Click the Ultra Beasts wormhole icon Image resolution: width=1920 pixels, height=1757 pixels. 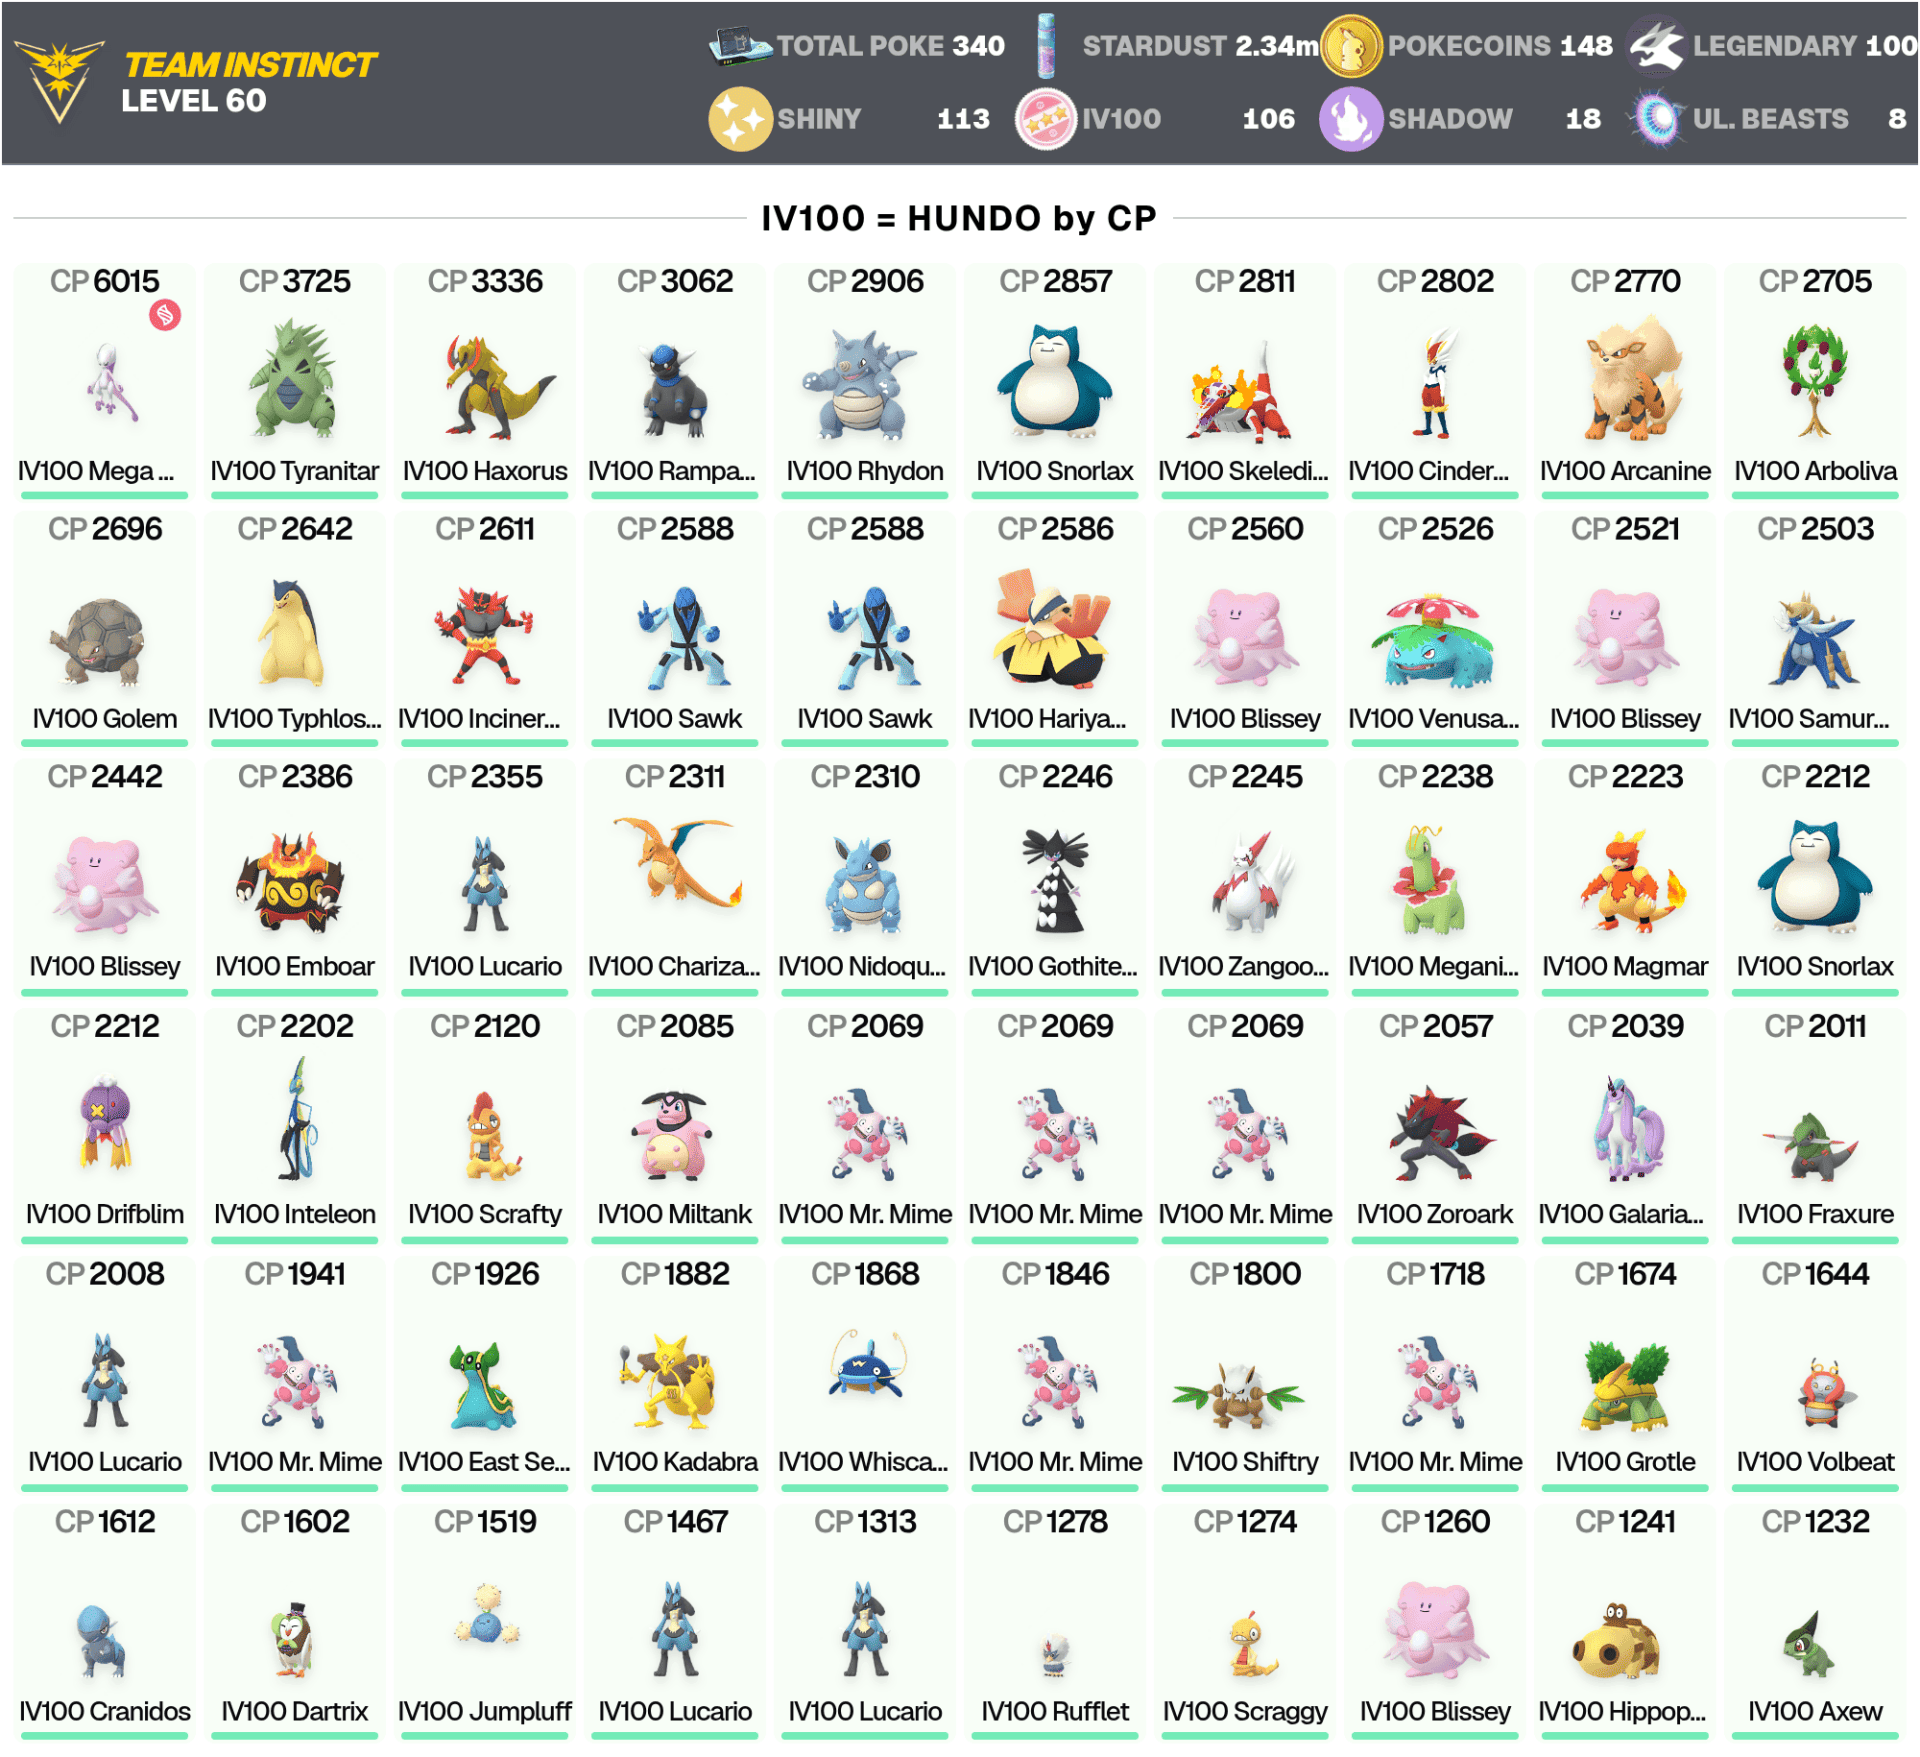(1657, 119)
